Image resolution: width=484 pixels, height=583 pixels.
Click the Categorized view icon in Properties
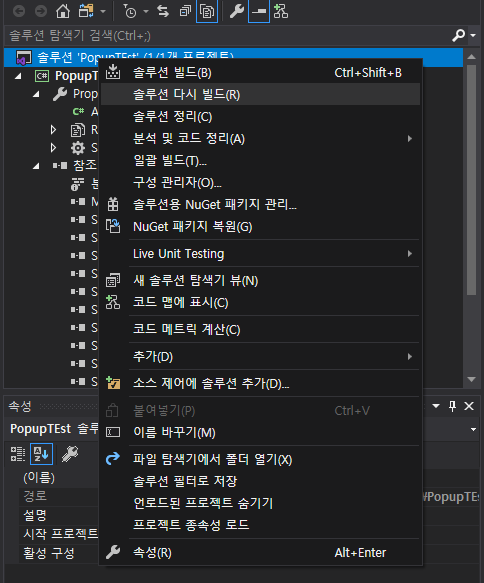point(18,454)
